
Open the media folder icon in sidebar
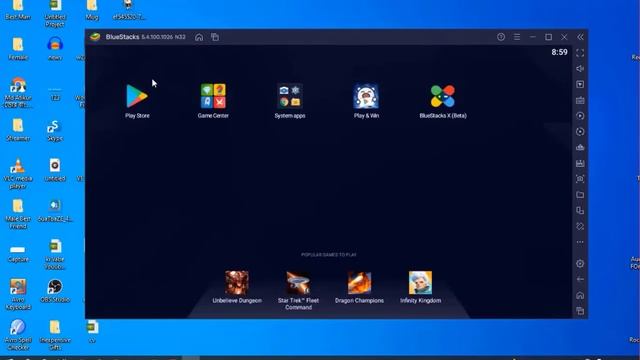point(580,195)
